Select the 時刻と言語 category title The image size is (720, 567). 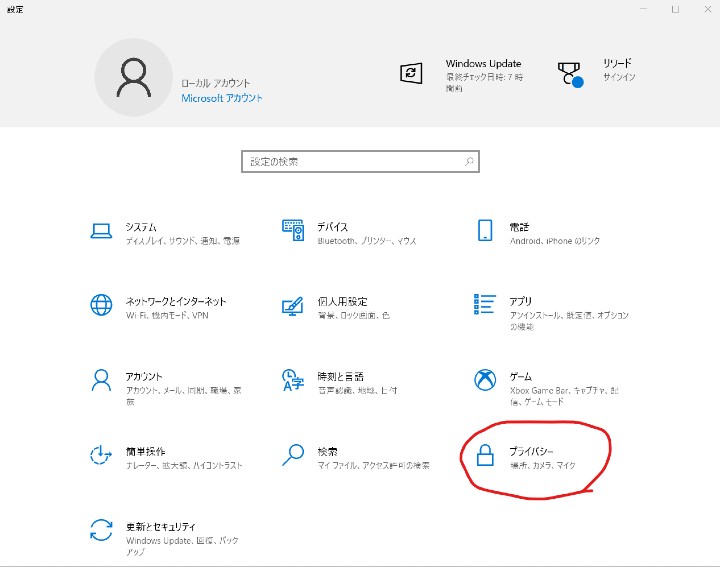341,376
